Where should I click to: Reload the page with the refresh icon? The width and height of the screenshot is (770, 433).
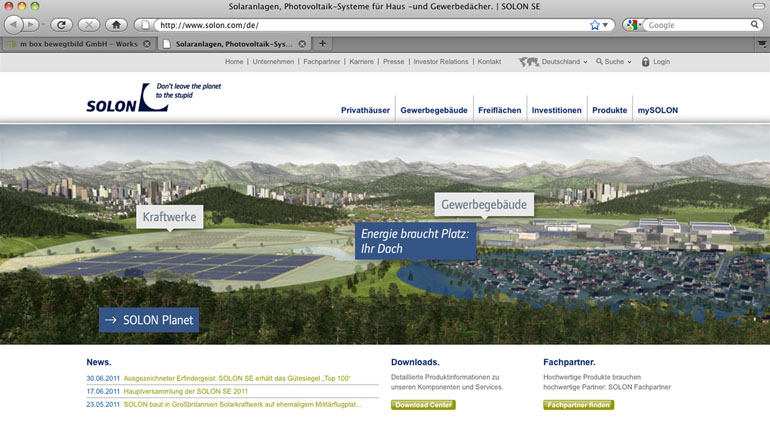click(61, 25)
